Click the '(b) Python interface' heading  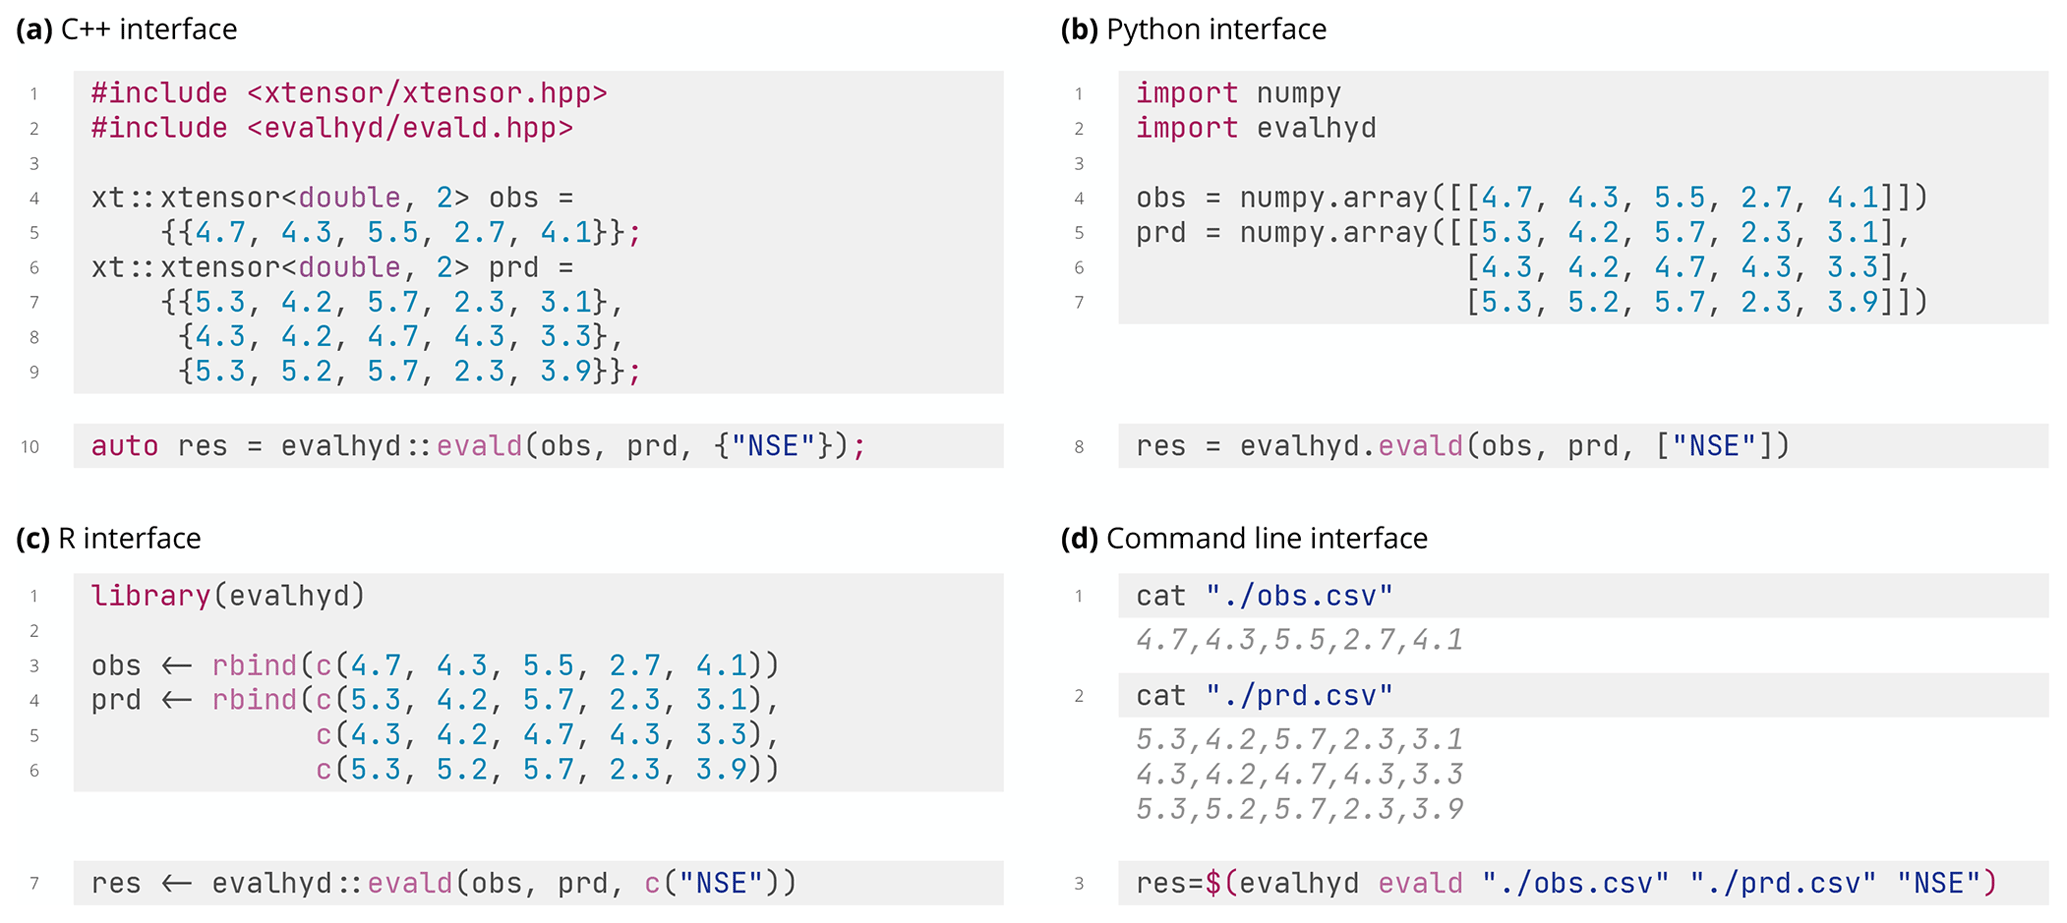click(x=1193, y=30)
